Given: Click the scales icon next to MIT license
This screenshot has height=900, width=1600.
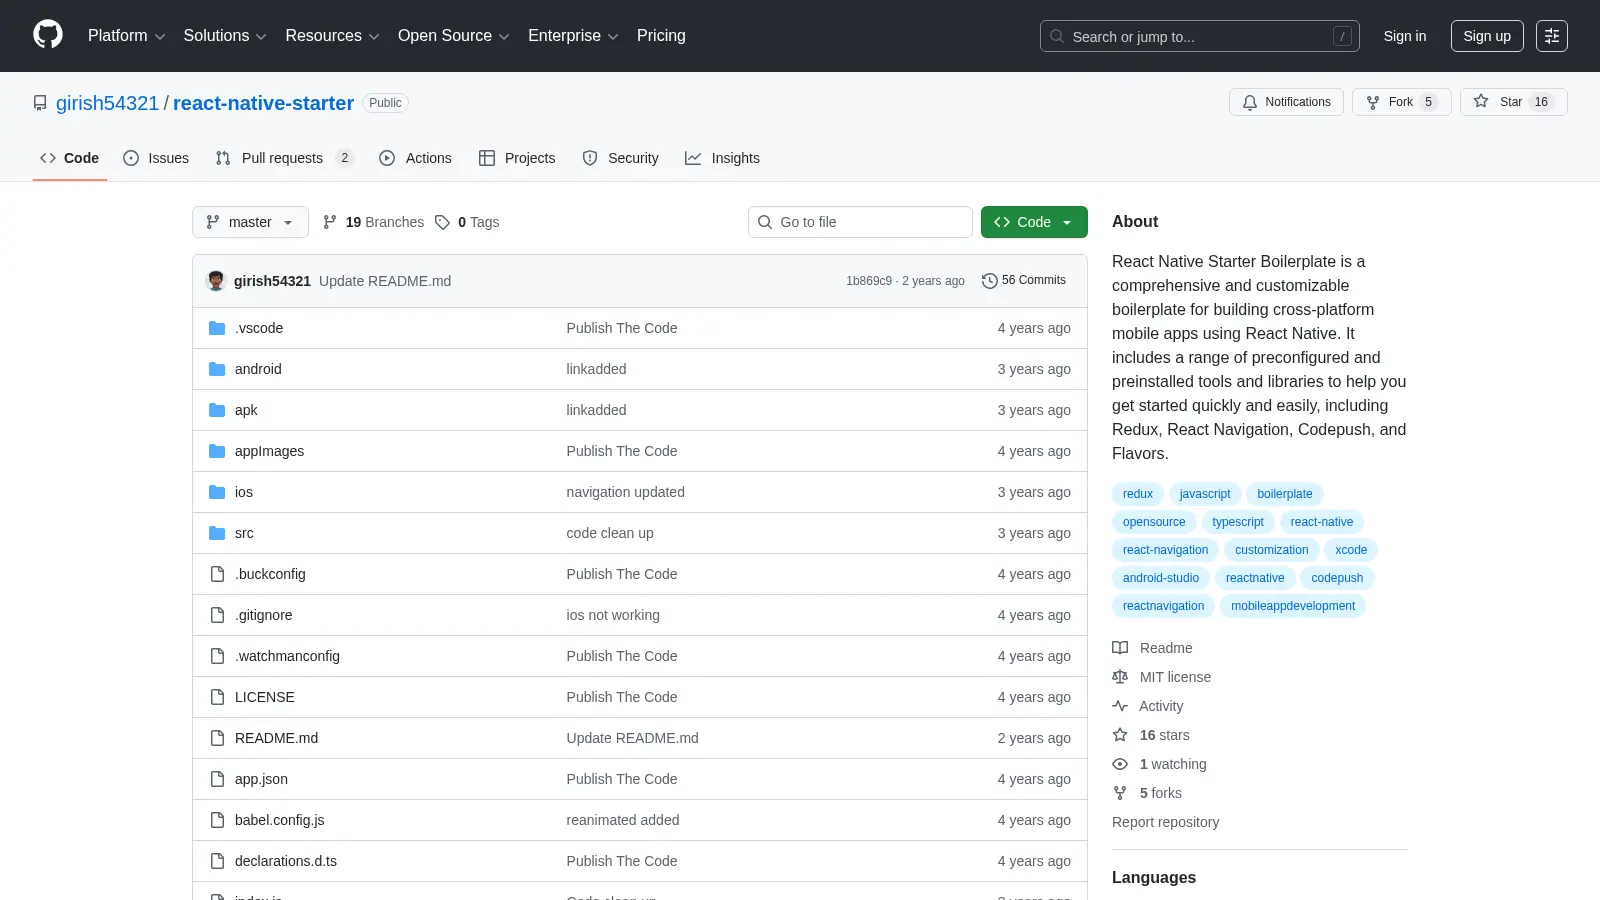Looking at the screenshot, I should pos(1120,677).
